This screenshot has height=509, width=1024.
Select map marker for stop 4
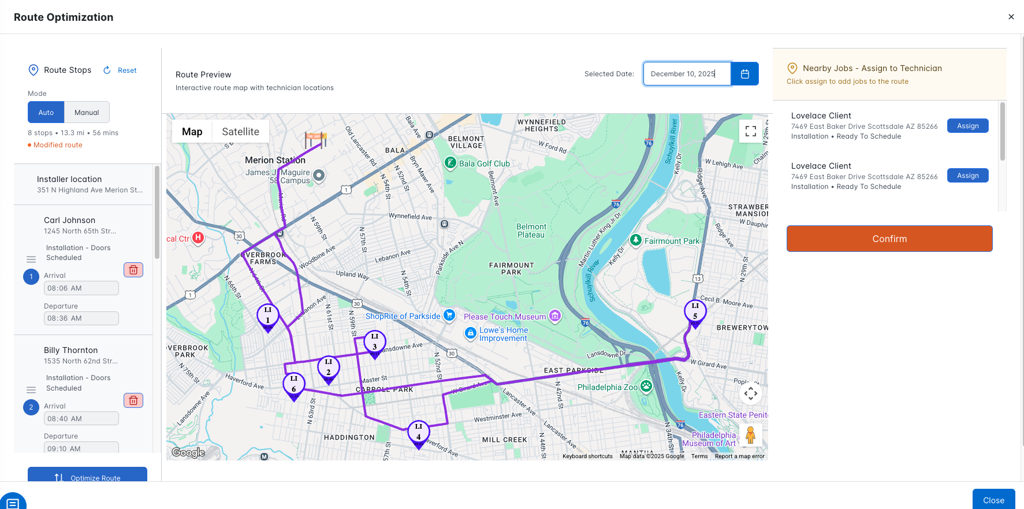coord(419,433)
